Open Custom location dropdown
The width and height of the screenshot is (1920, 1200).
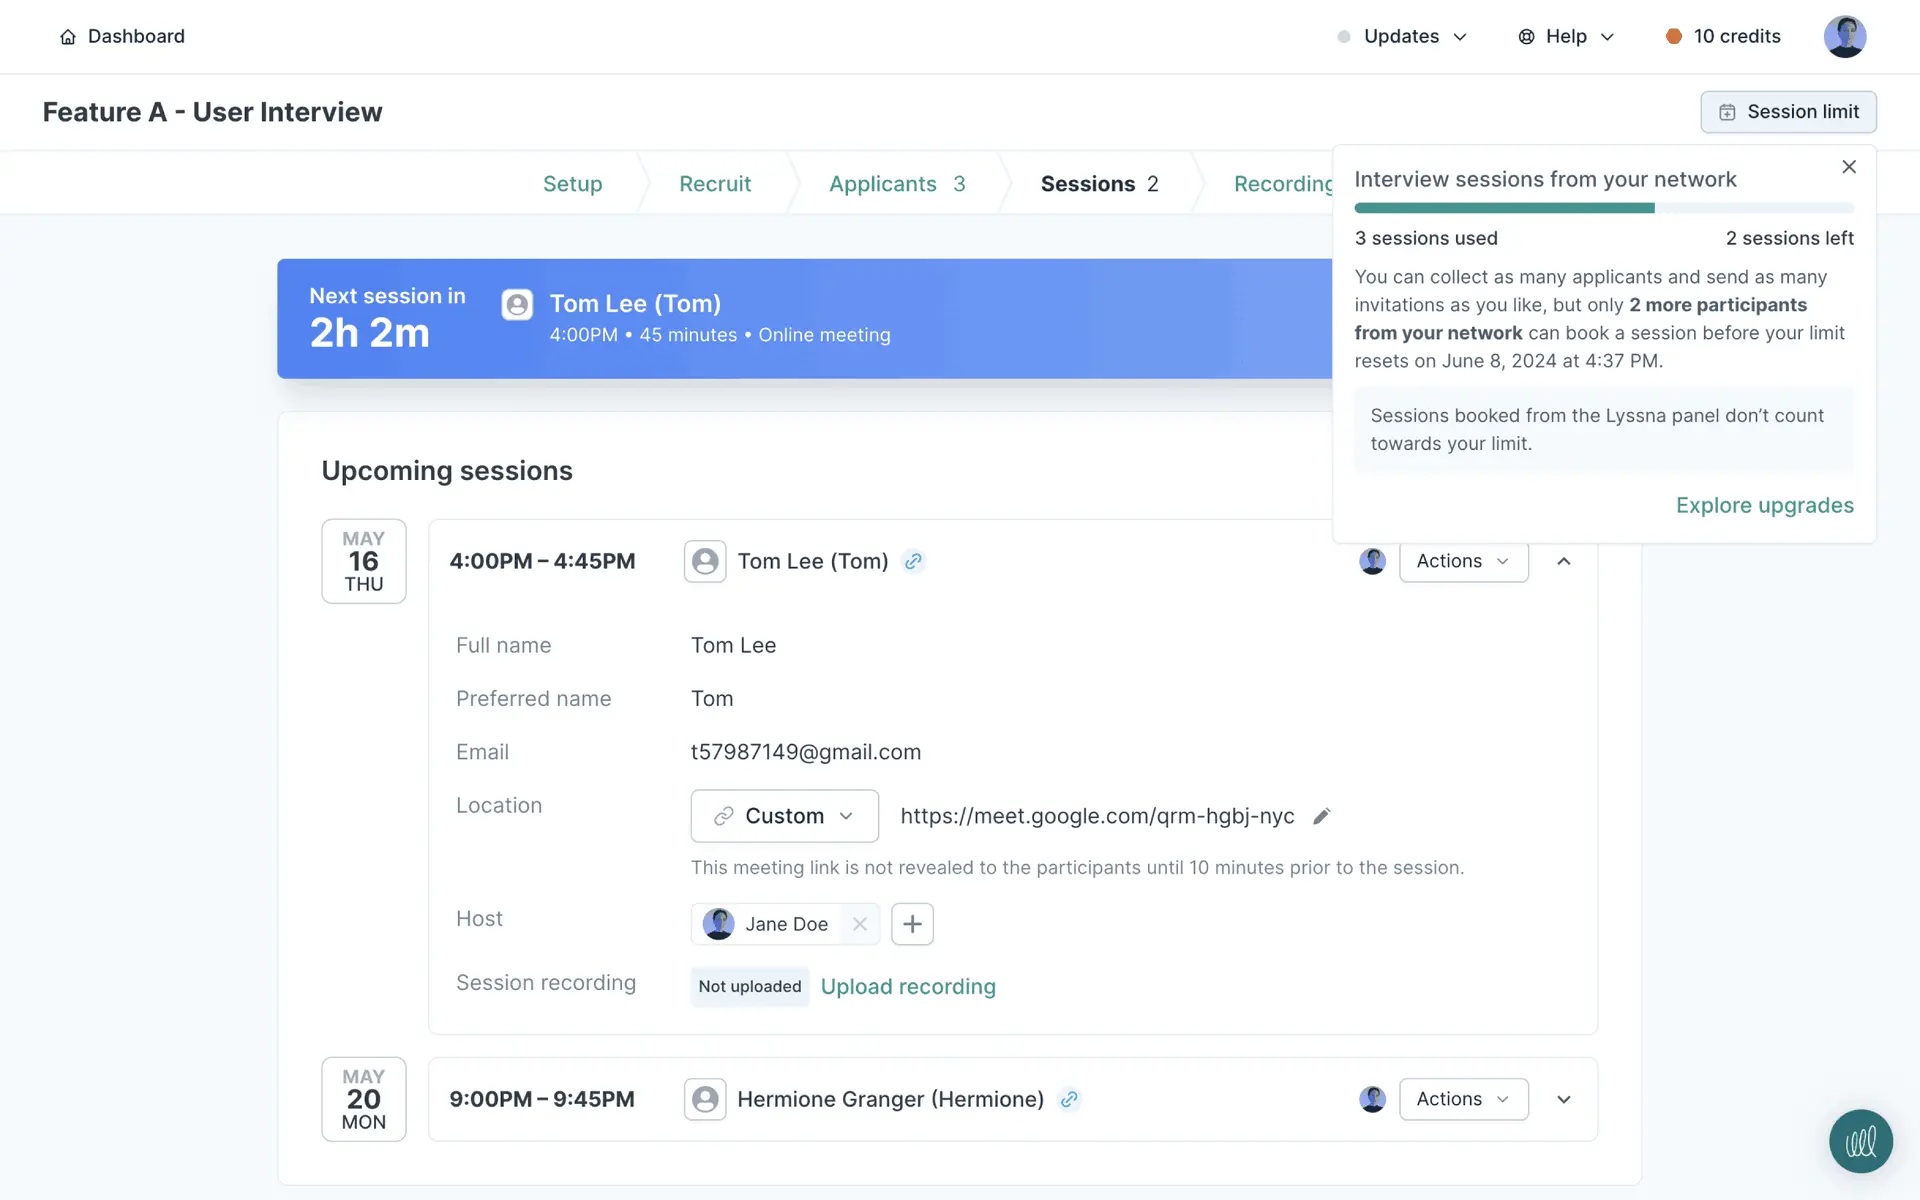(784, 816)
